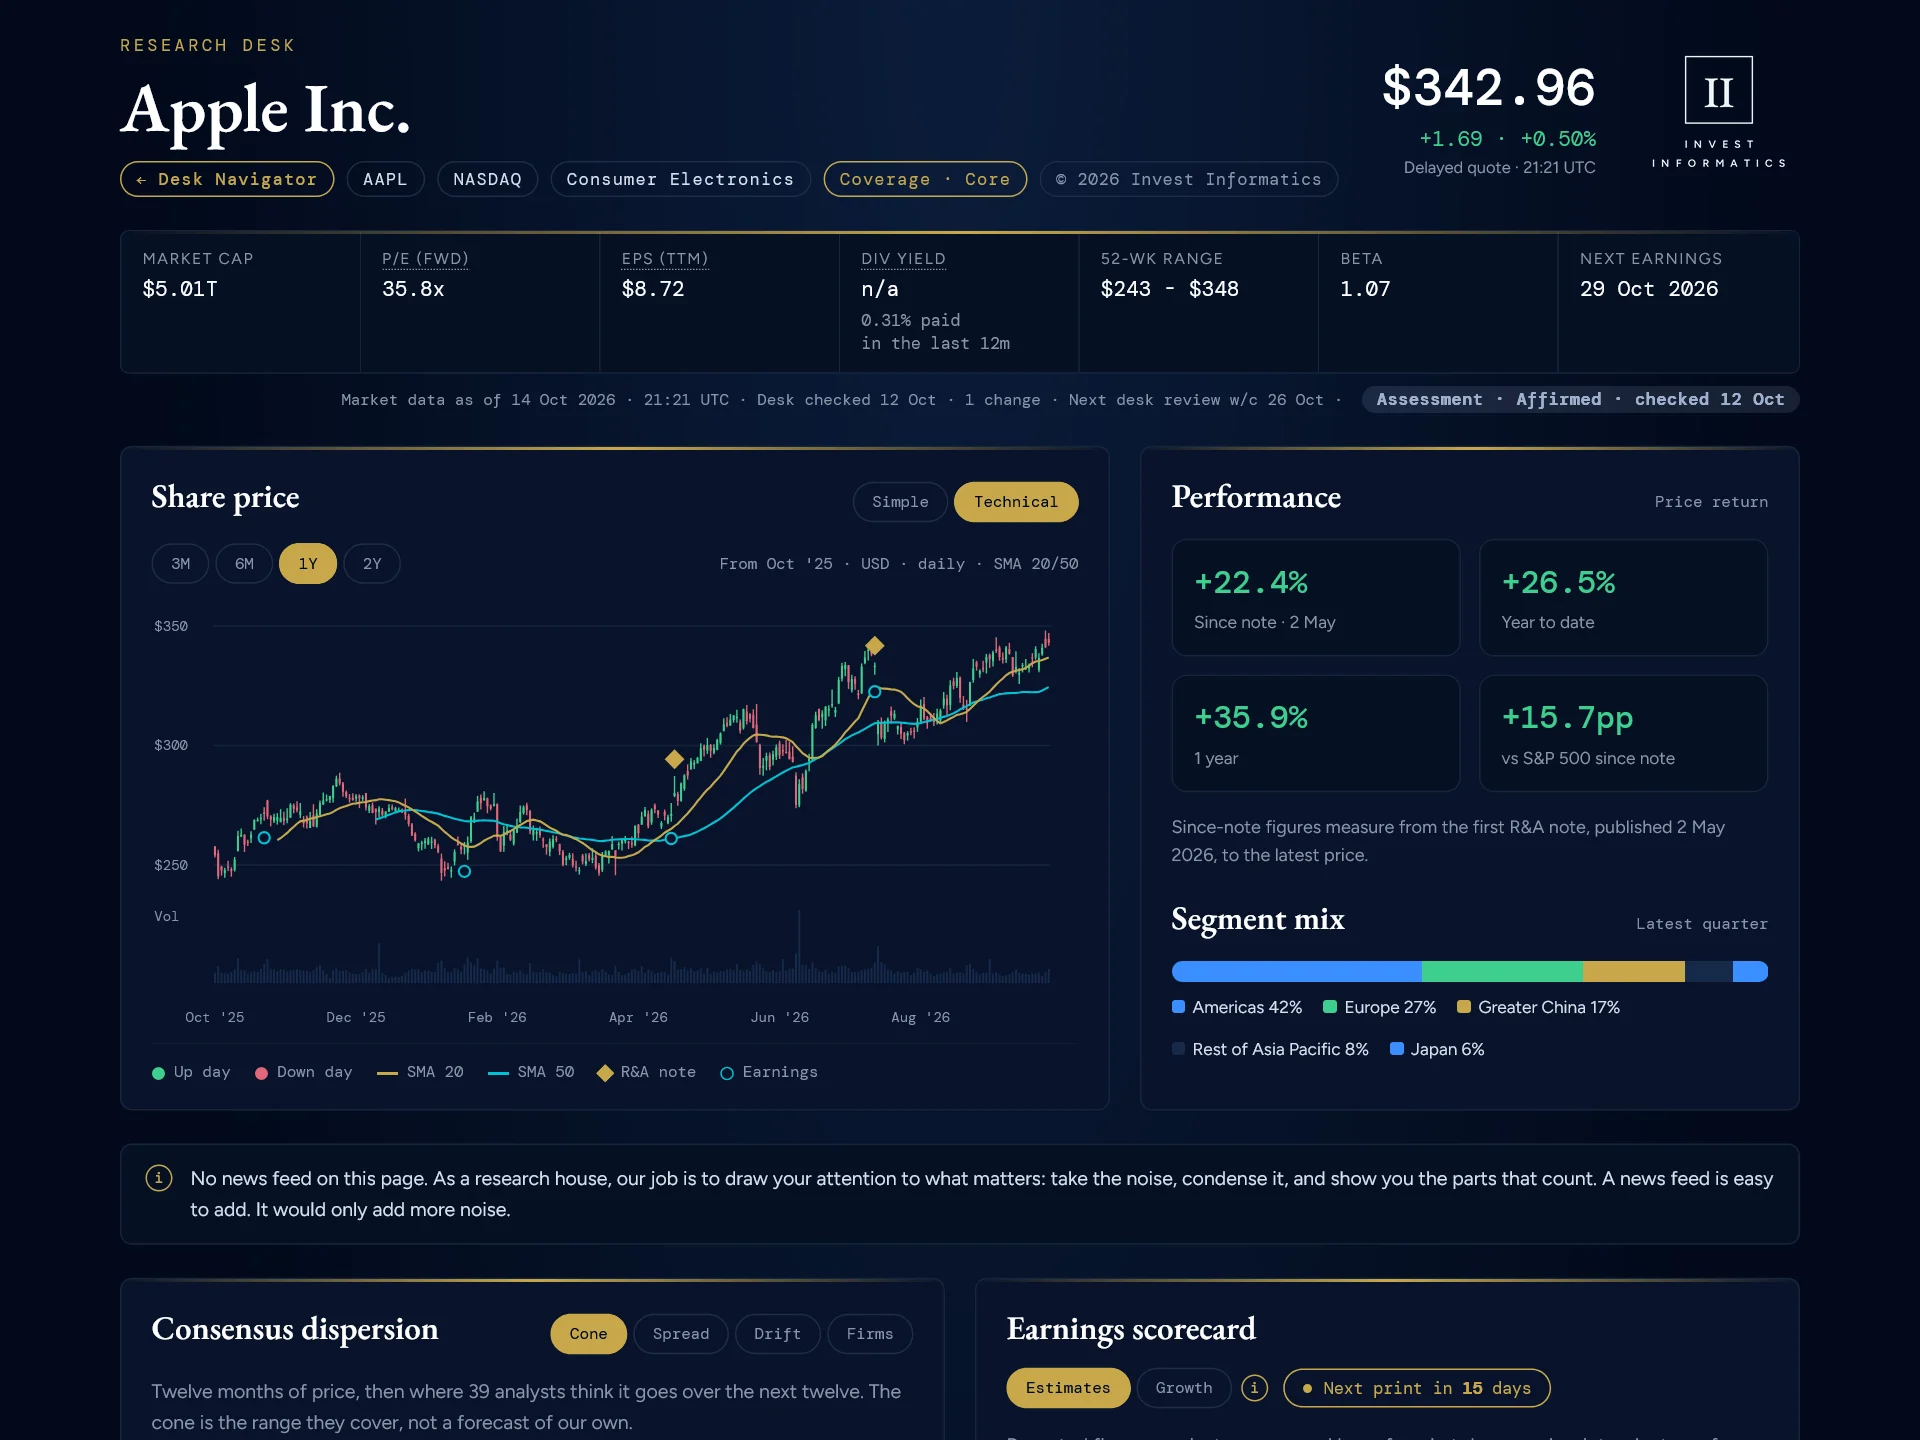Show the Growth scorecard
The height and width of the screenshot is (1440, 1920).
pos(1184,1388)
